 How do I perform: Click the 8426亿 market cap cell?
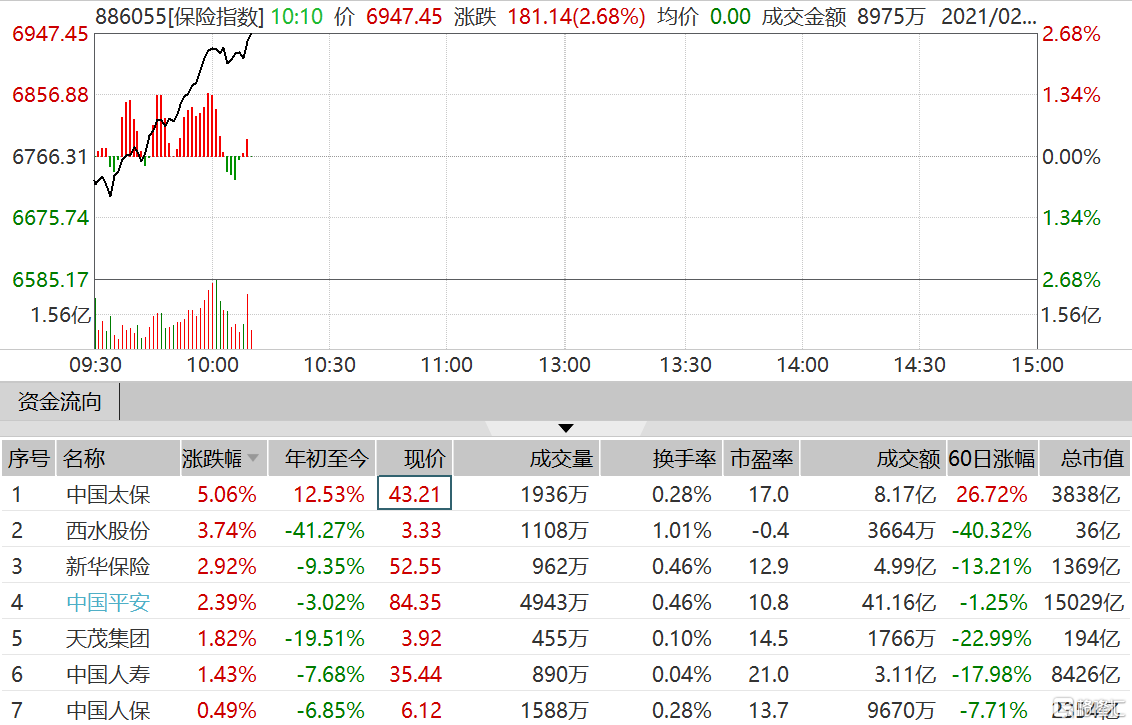pos(1085,674)
